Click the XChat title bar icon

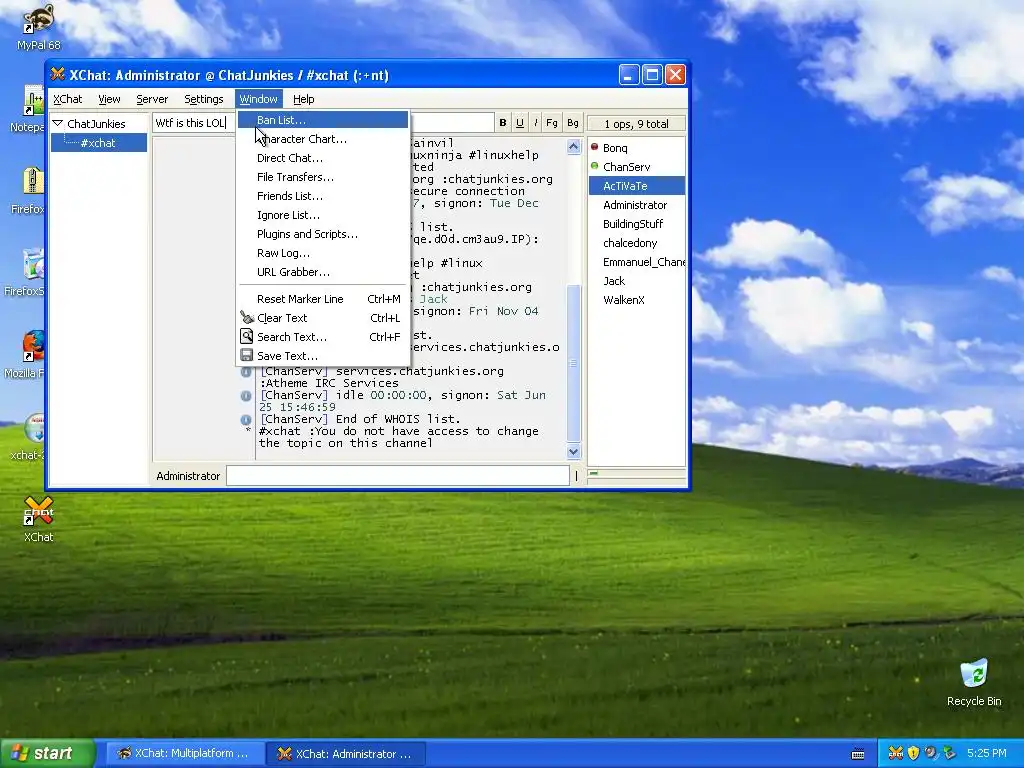(58, 74)
